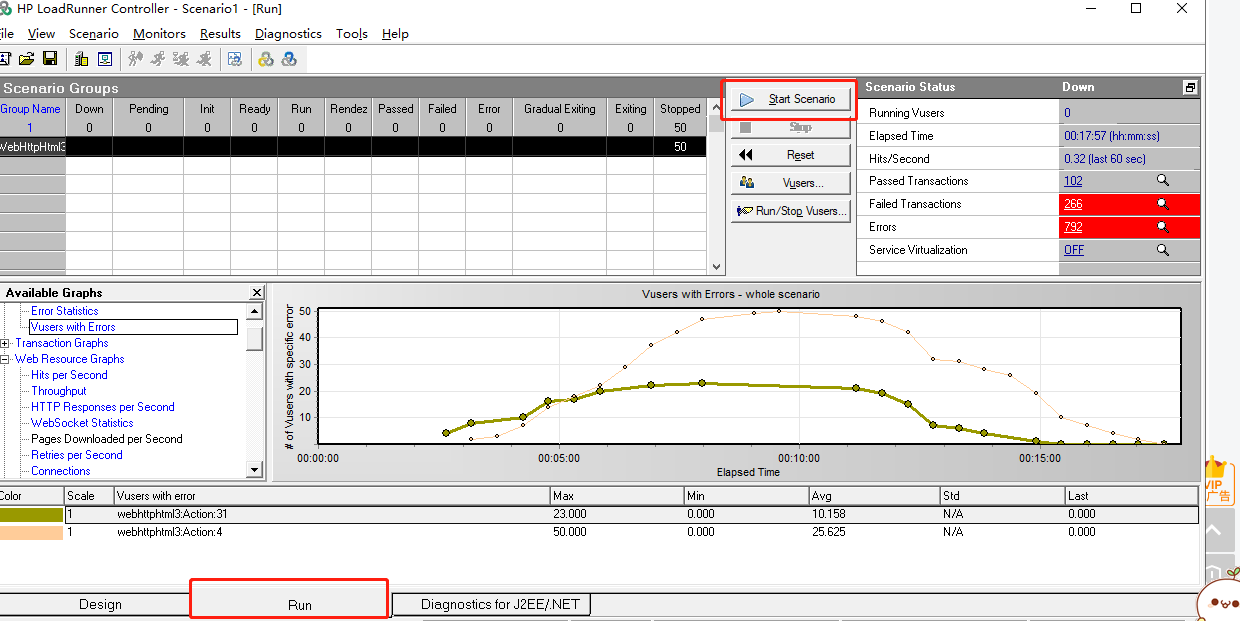Open the Diagnostics menu
1240x621 pixels.
[288, 33]
